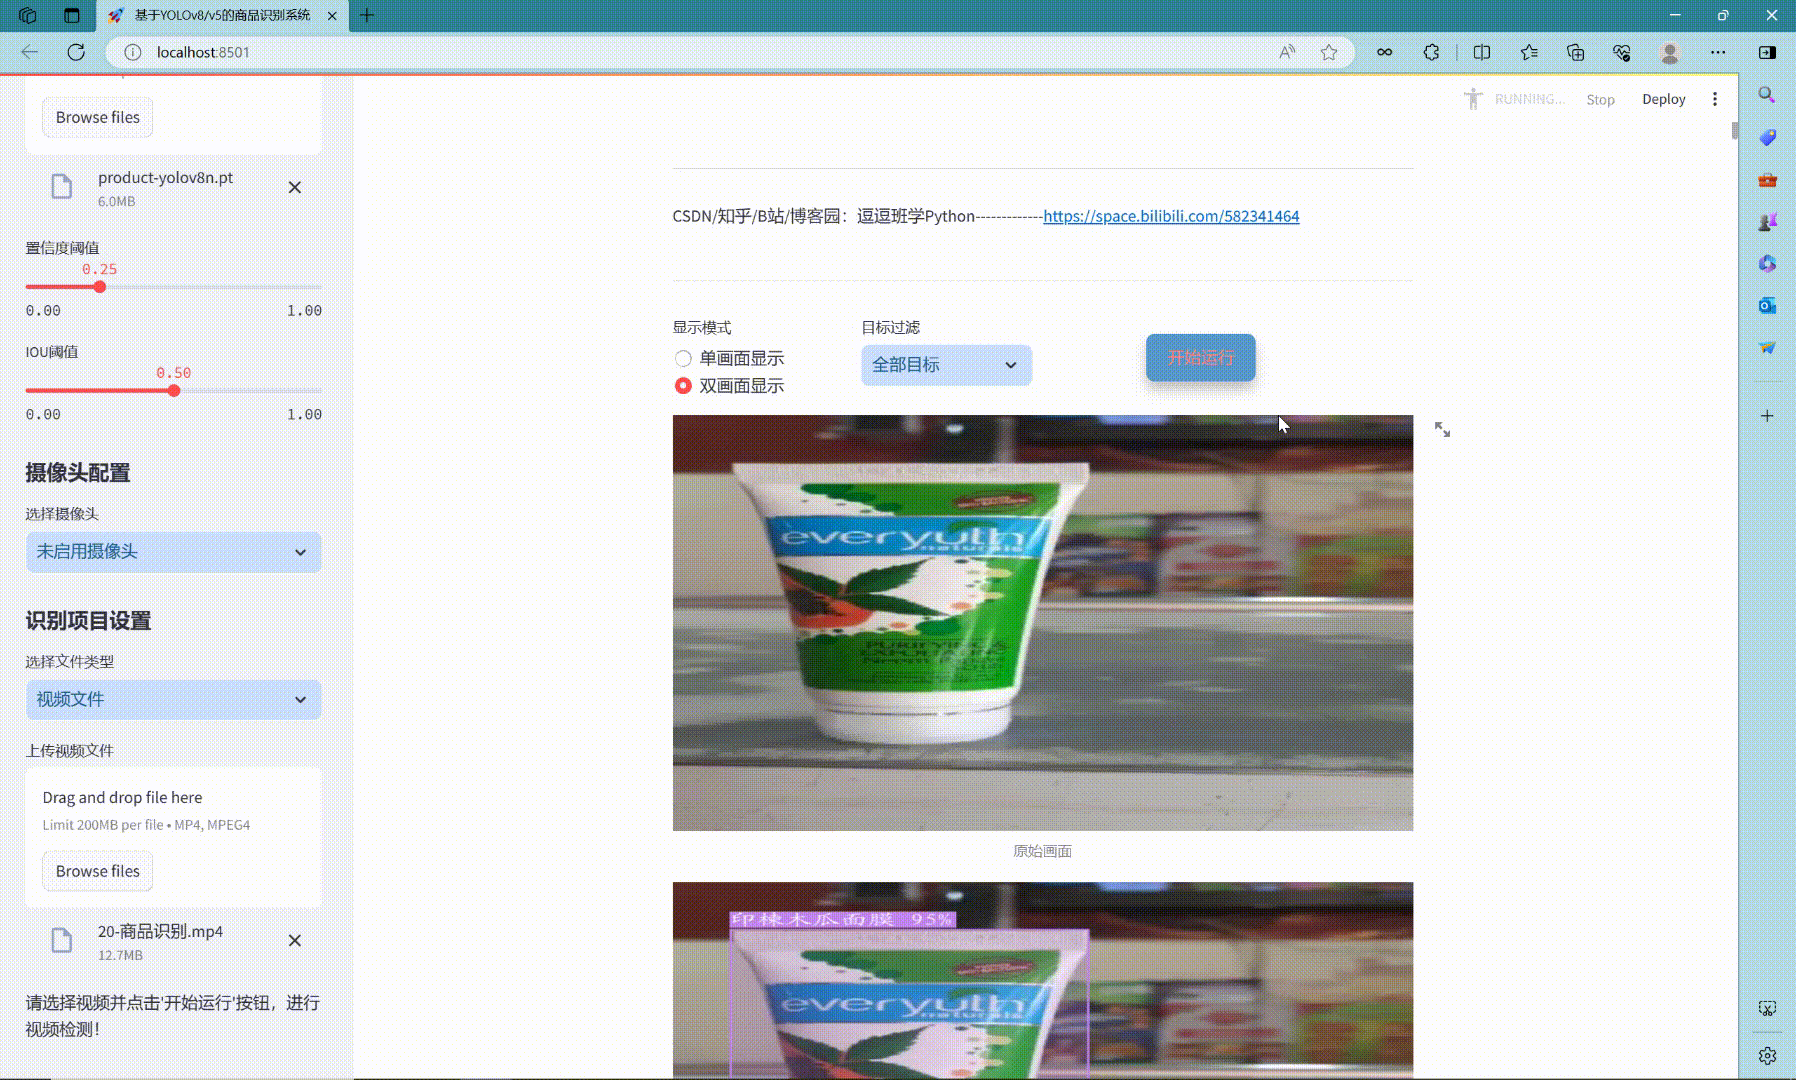Open the Microsoft 365 sidebar icon
The height and width of the screenshot is (1080, 1796).
point(1767,264)
